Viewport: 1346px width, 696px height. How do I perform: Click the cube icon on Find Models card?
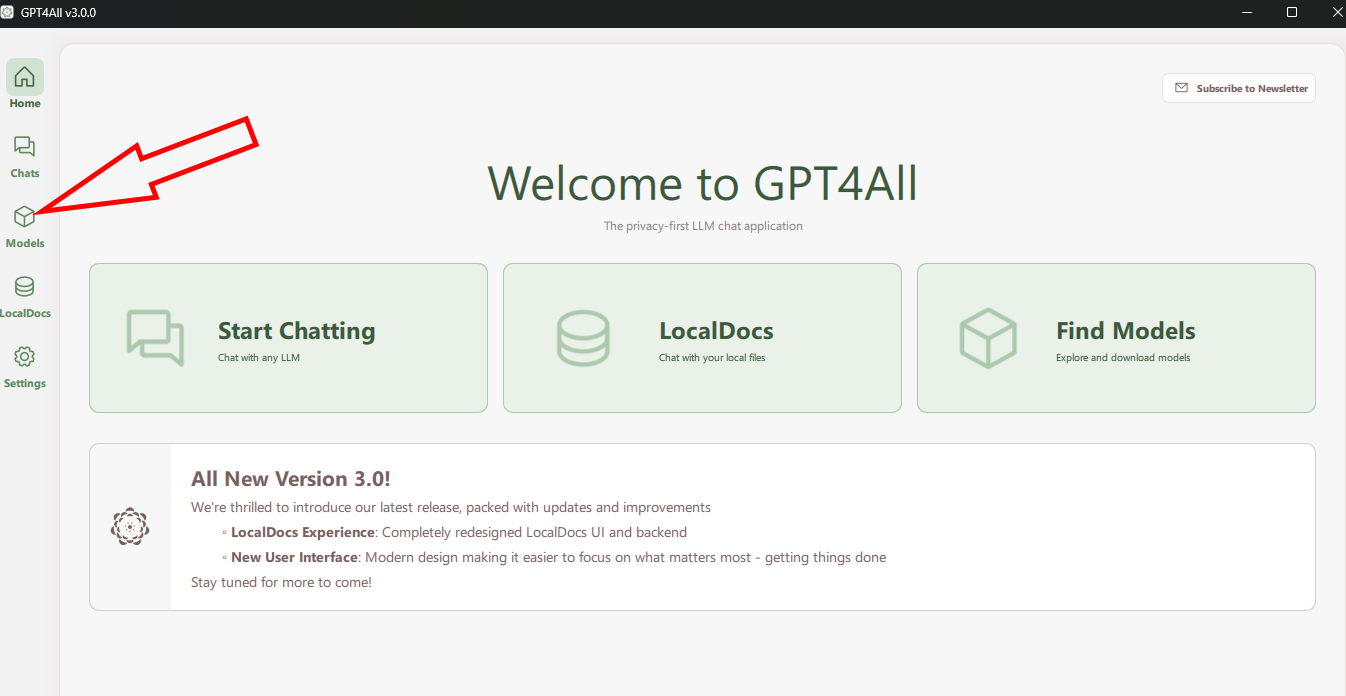988,338
